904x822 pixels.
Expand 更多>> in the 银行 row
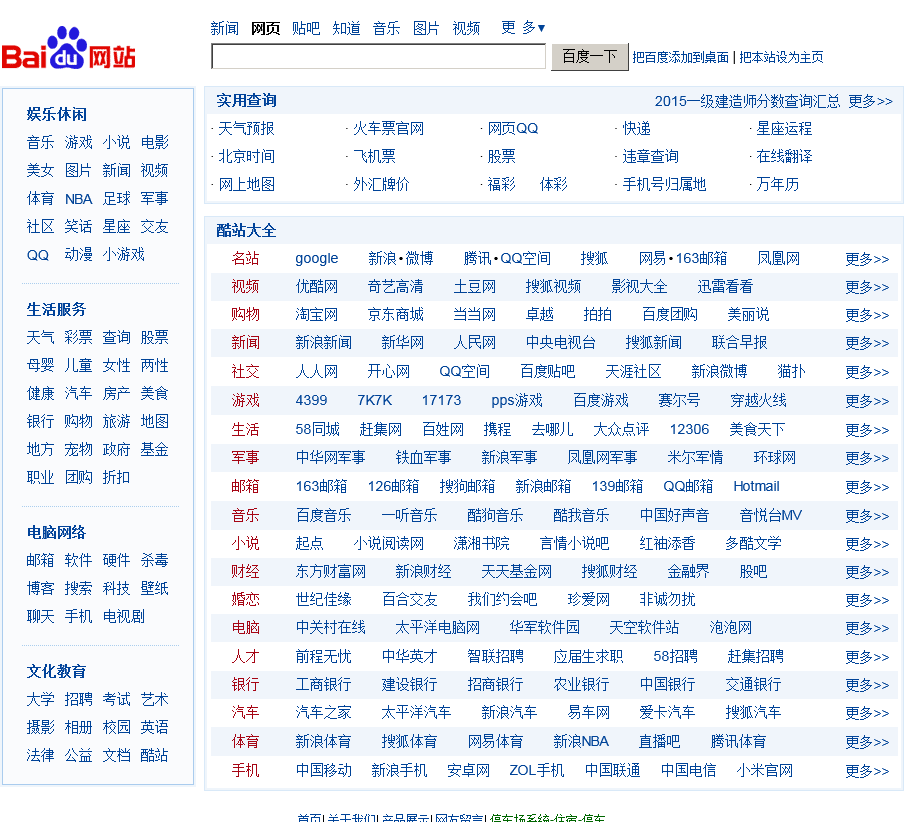[867, 685]
